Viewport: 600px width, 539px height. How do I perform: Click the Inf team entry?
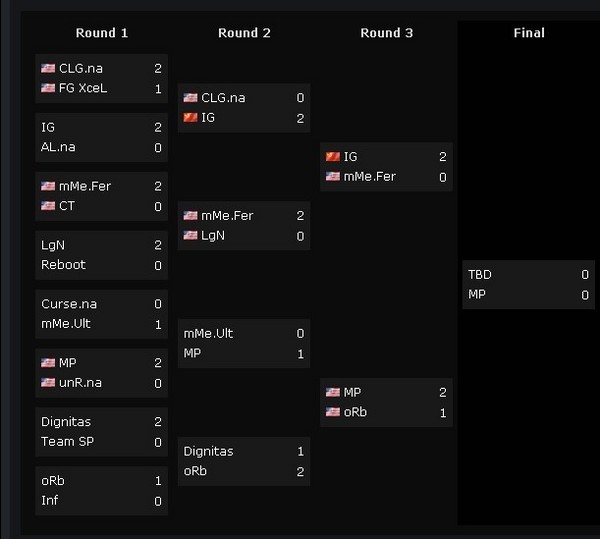(x=49, y=501)
